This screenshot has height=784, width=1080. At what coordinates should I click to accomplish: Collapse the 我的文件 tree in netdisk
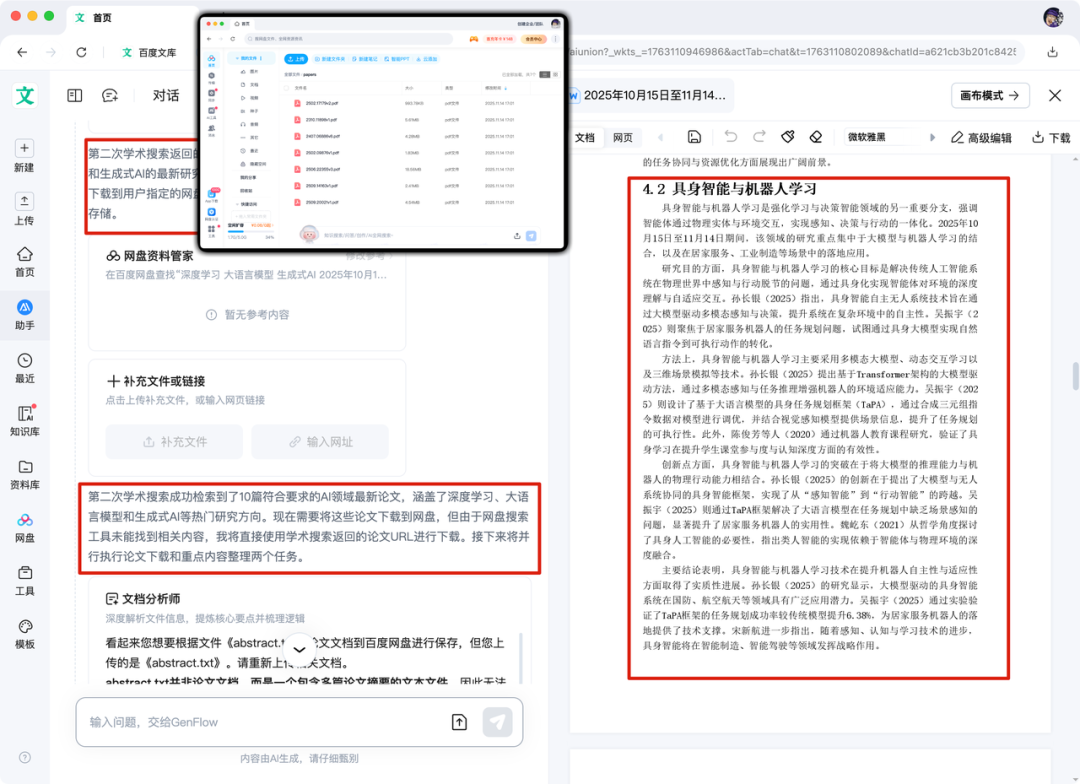point(237,56)
